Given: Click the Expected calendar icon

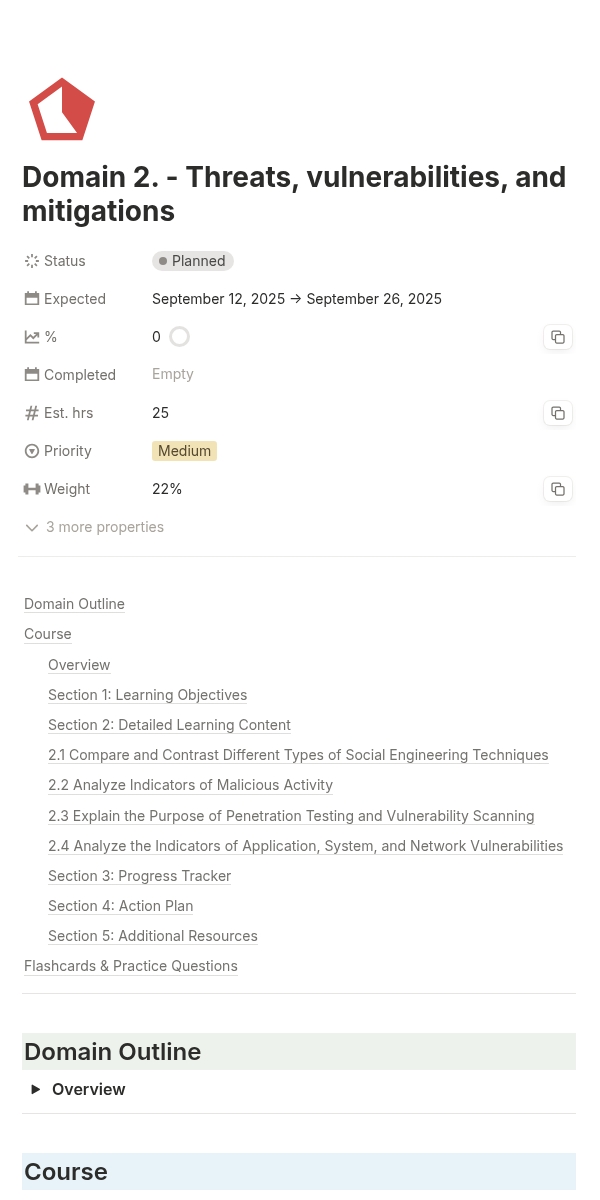Looking at the screenshot, I should (32, 299).
